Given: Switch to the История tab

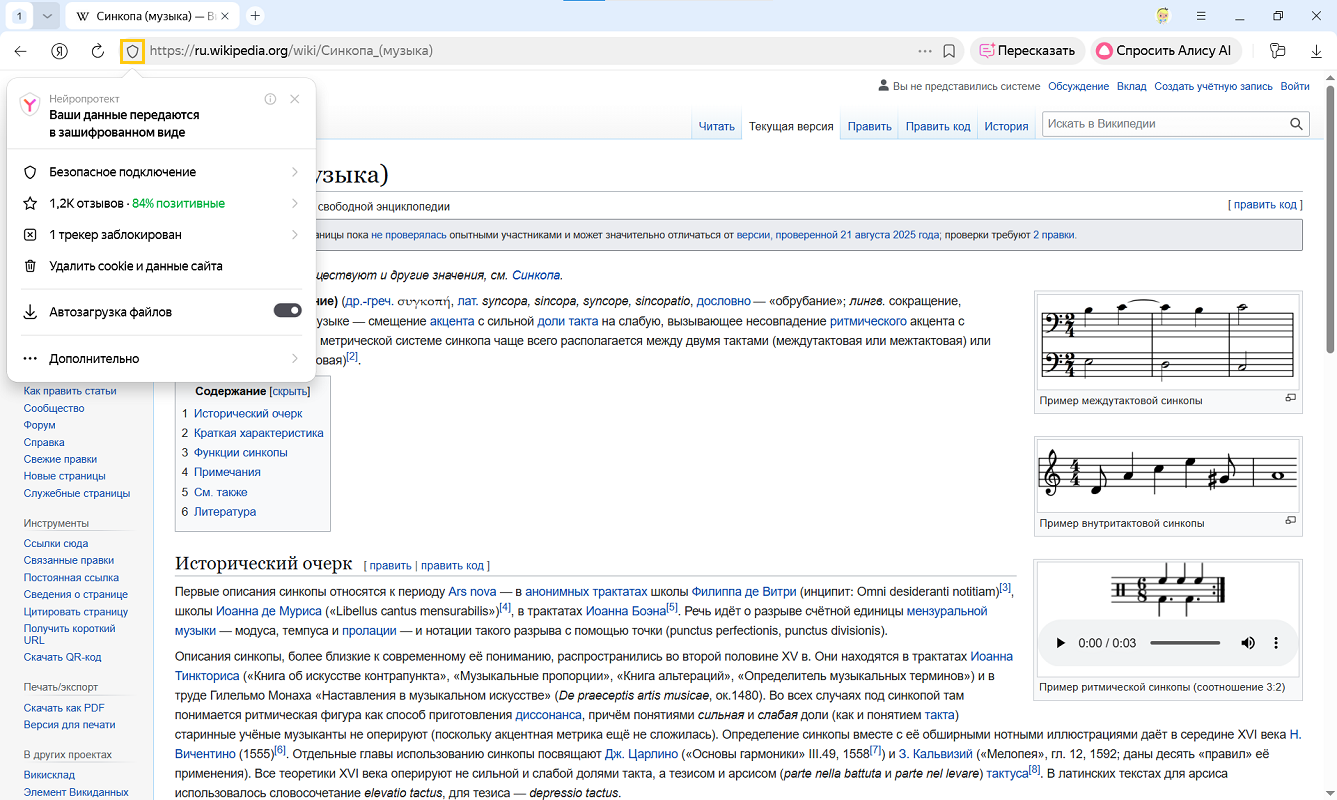Looking at the screenshot, I should point(1005,127).
